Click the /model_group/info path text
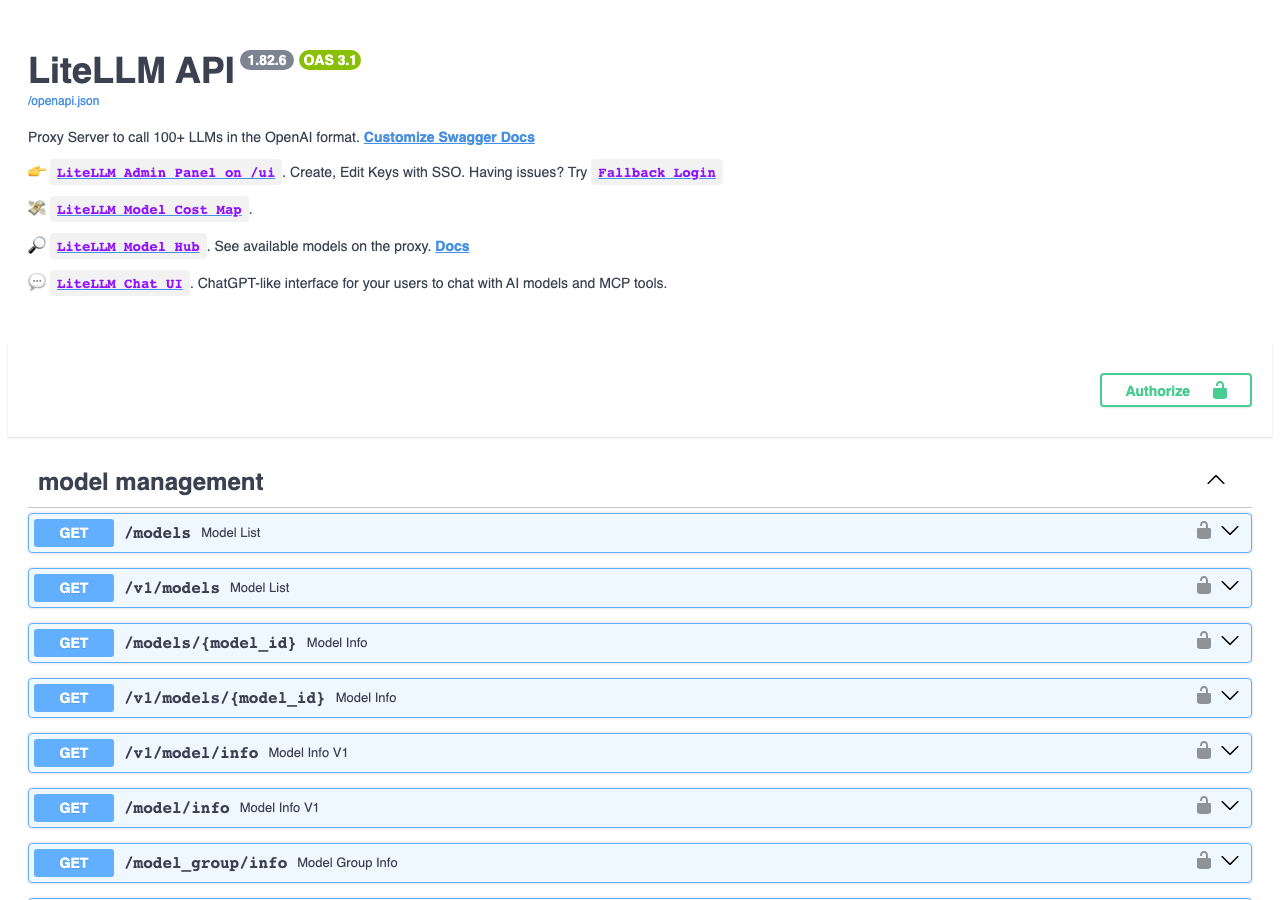This screenshot has height=900, width=1280. (x=206, y=863)
